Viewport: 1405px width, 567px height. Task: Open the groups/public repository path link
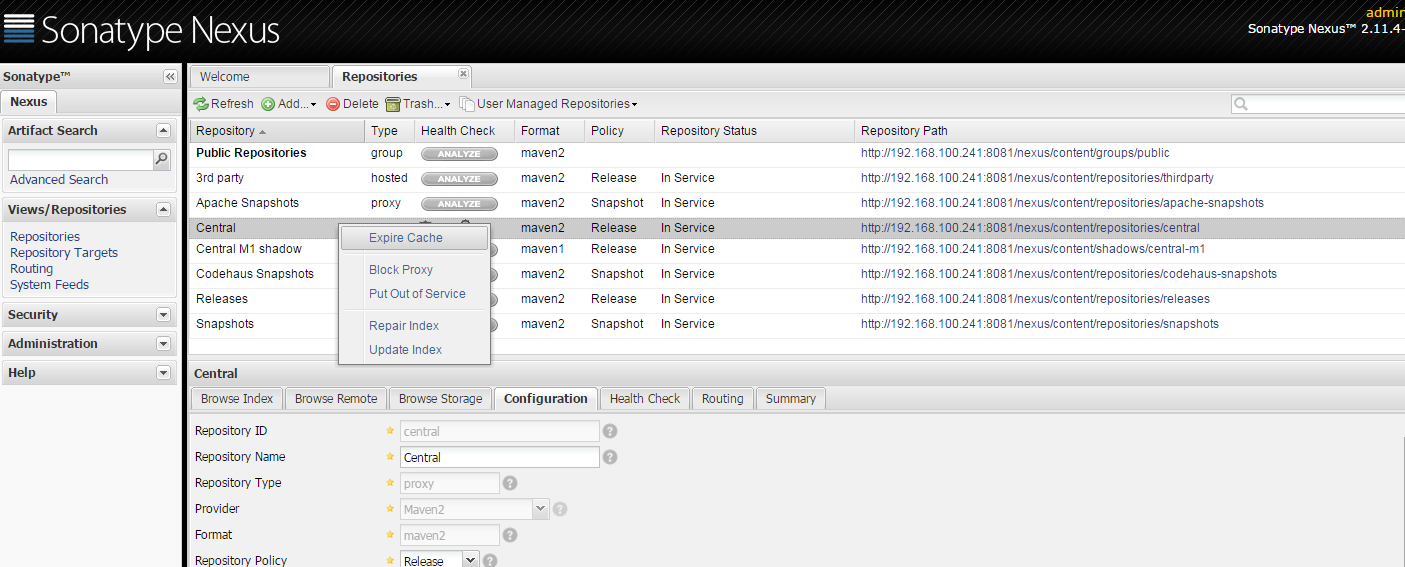pyautogui.click(x=1015, y=154)
